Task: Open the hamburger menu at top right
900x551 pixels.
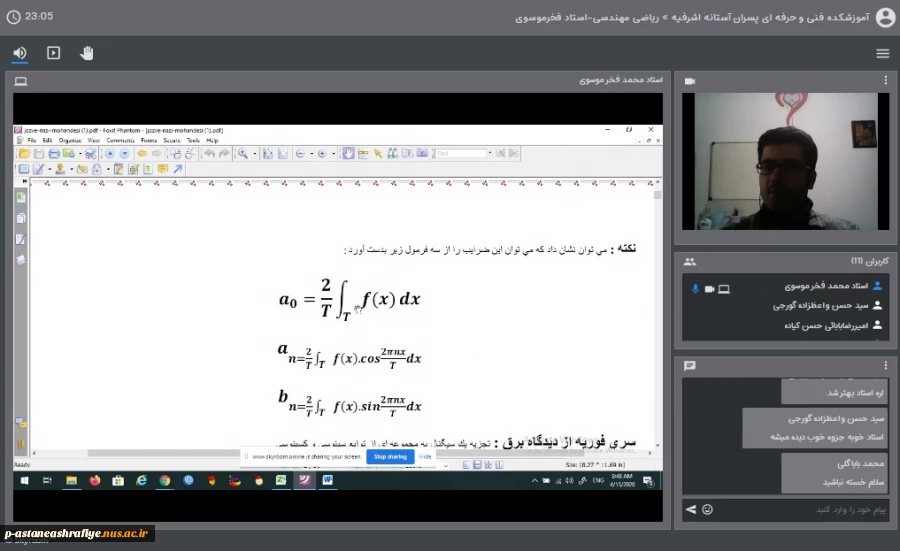Action: point(883,53)
